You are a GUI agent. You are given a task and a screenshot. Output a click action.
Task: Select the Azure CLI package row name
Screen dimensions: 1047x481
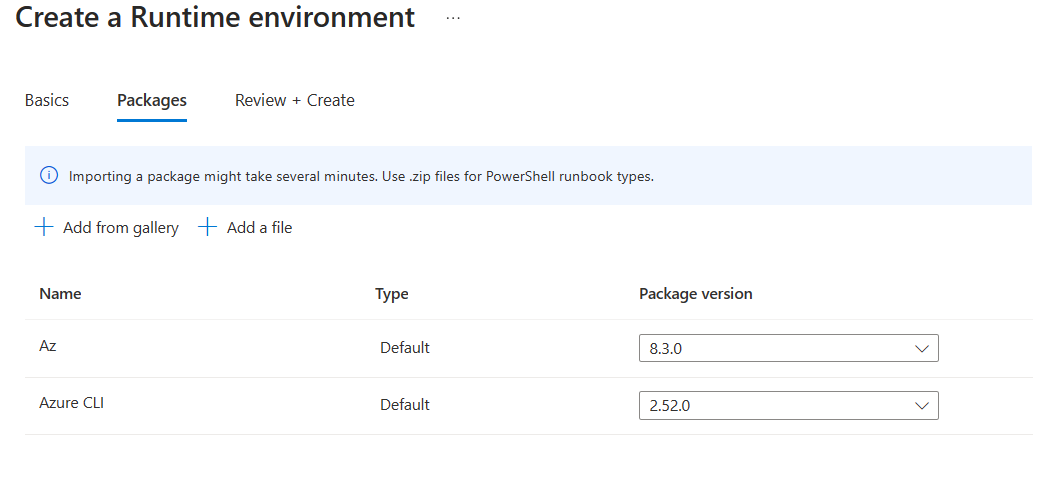pos(72,403)
